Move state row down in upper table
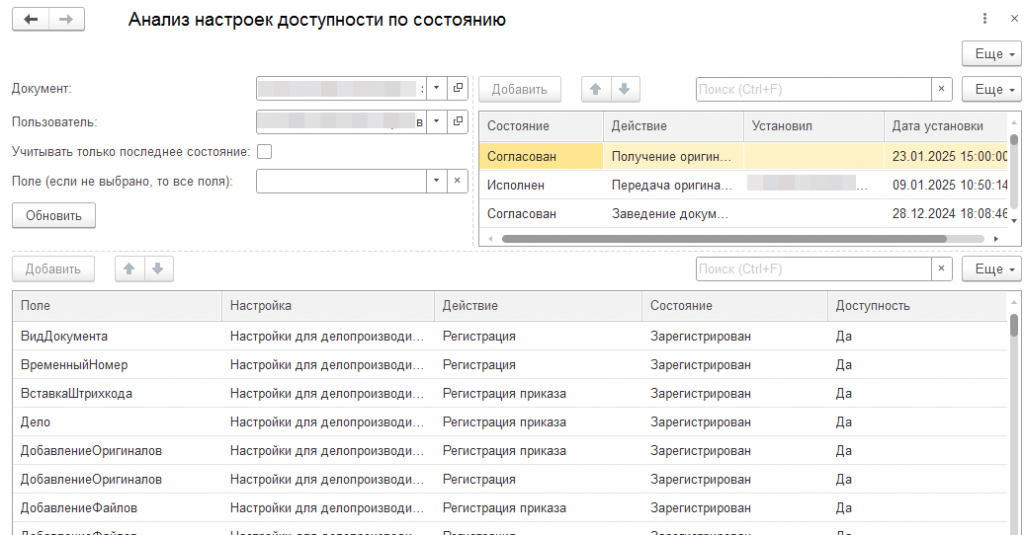 (625, 89)
